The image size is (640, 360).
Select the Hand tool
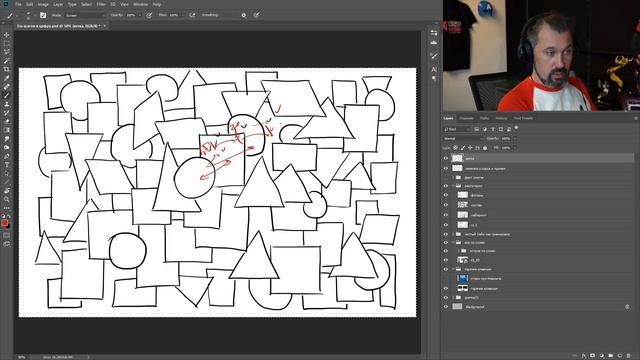pos(7,191)
